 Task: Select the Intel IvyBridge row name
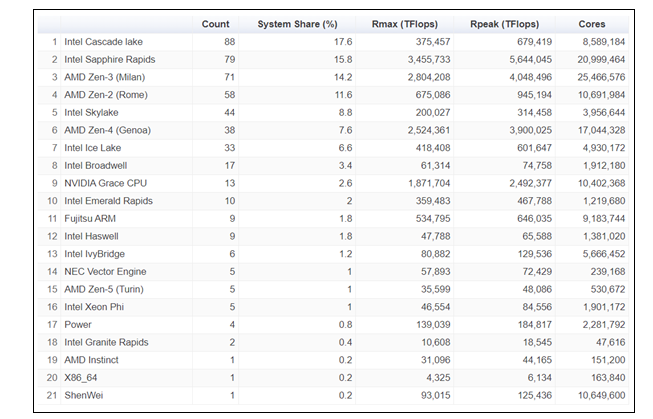[94, 254]
